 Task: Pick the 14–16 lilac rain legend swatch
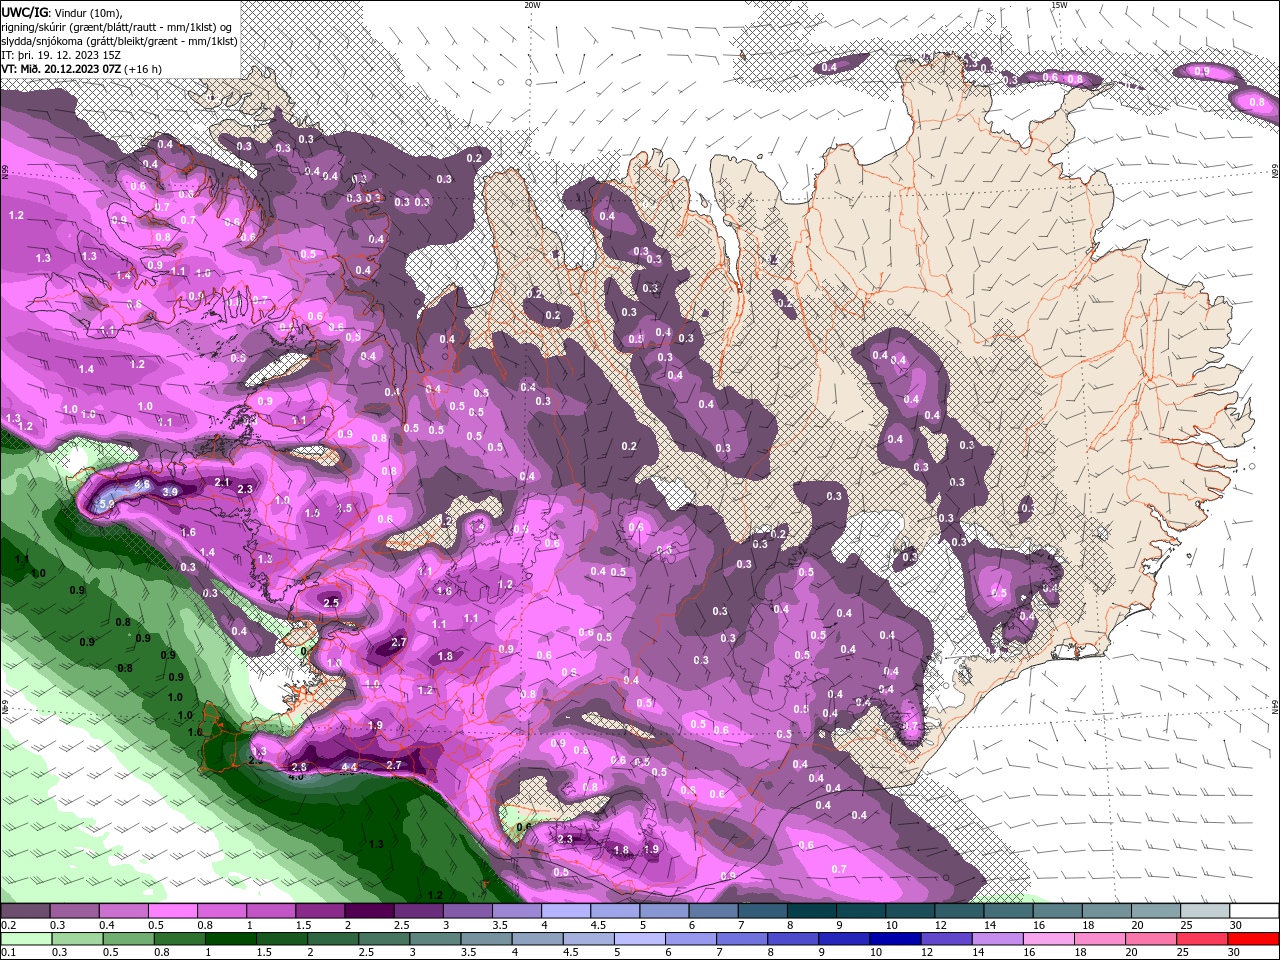point(997,939)
